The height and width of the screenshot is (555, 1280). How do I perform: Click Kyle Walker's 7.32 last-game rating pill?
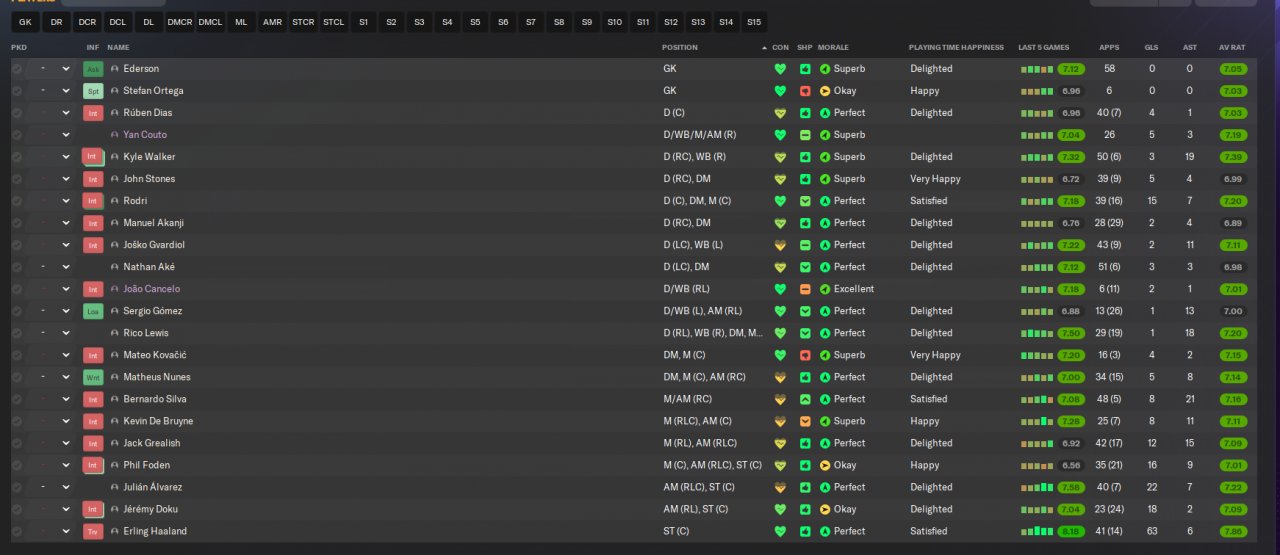(1071, 157)
